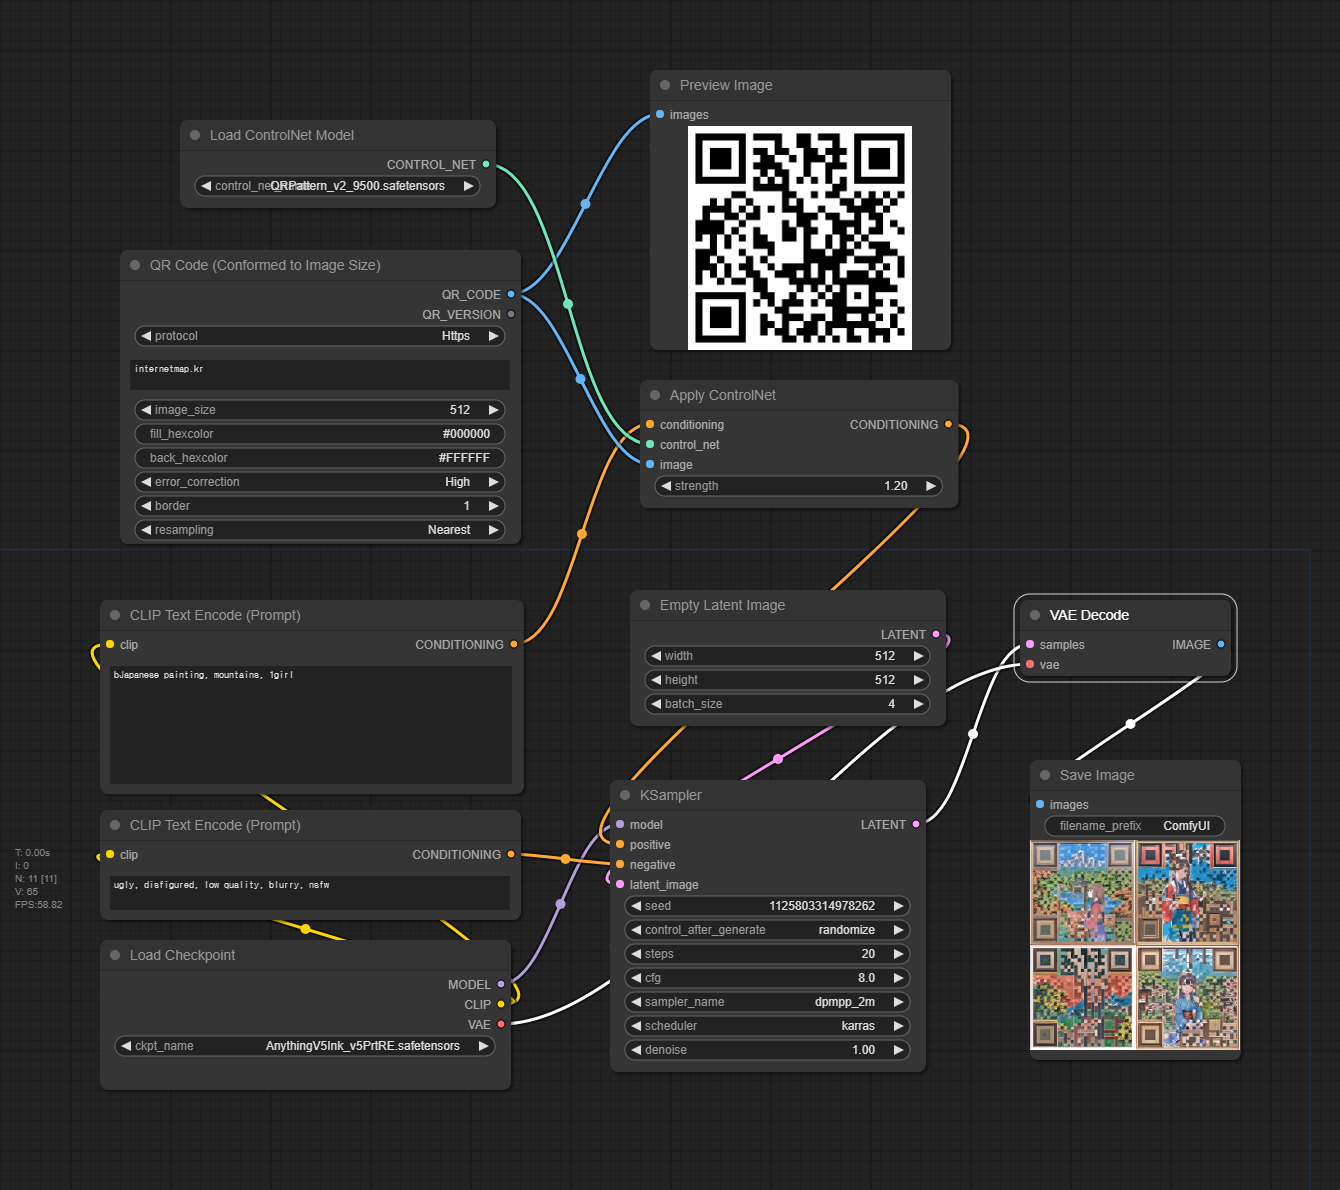Open bottom-left generated image thumbnail
This screenshot has height=1190, width=1340.
[x=1083, y=997]
